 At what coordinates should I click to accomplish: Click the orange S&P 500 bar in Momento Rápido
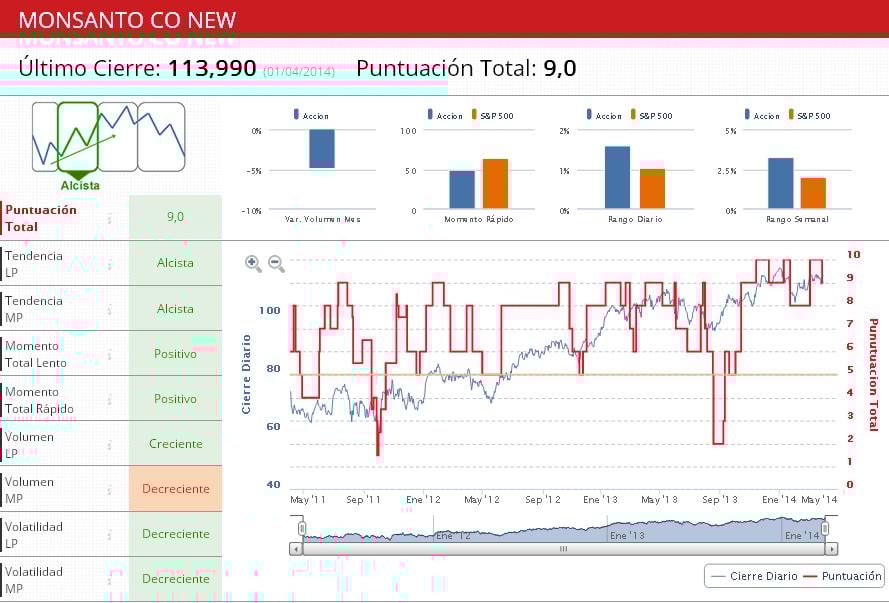pyautogui.click(x=495, y=184)
